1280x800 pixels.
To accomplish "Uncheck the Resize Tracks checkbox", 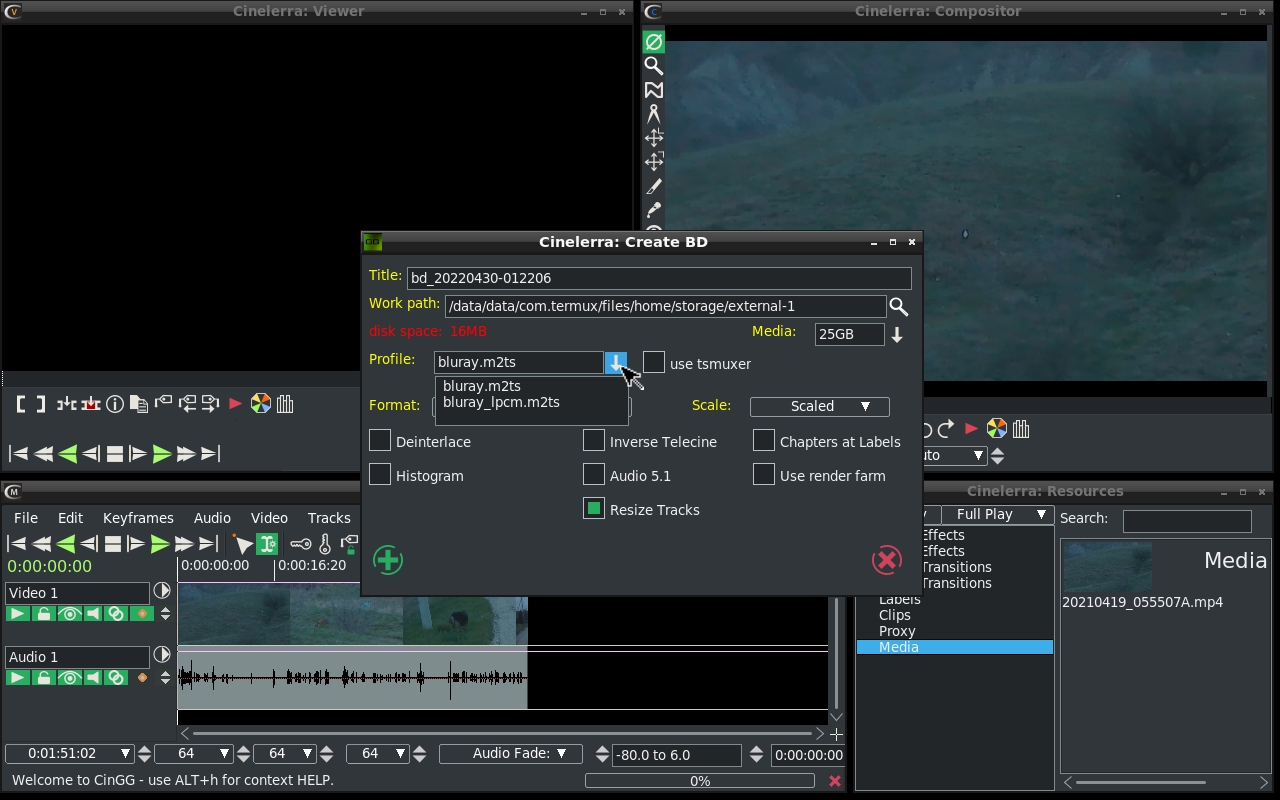I will coord(594,509).
